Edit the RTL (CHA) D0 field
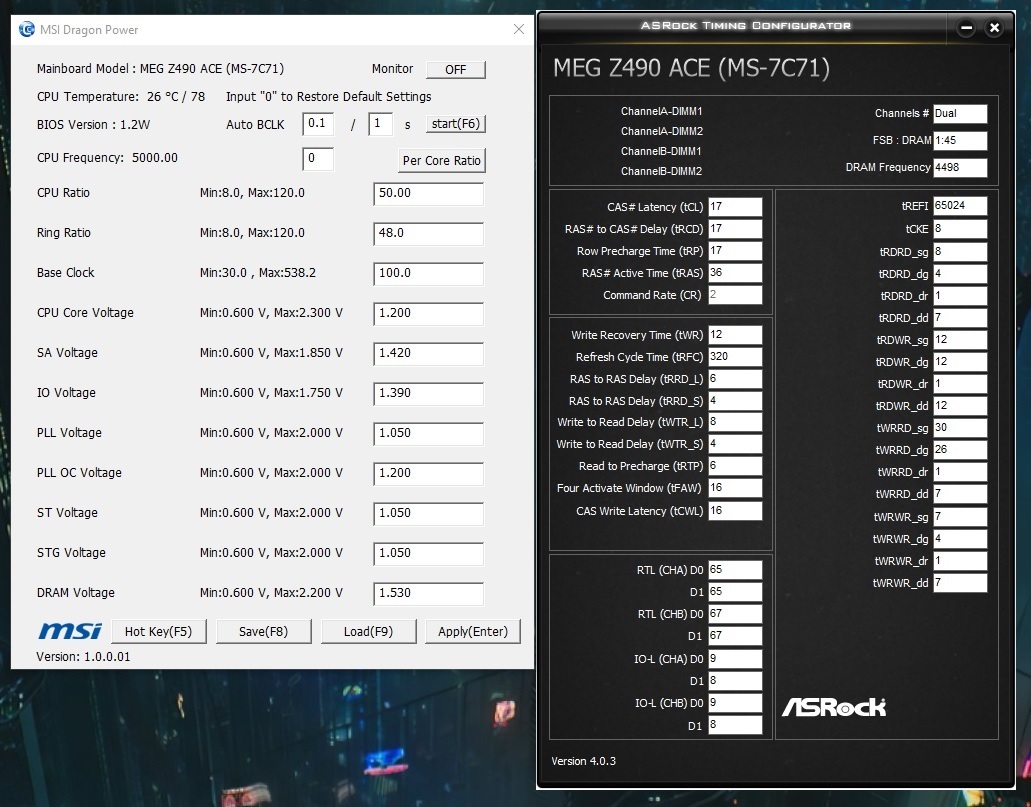 (735, 570)
